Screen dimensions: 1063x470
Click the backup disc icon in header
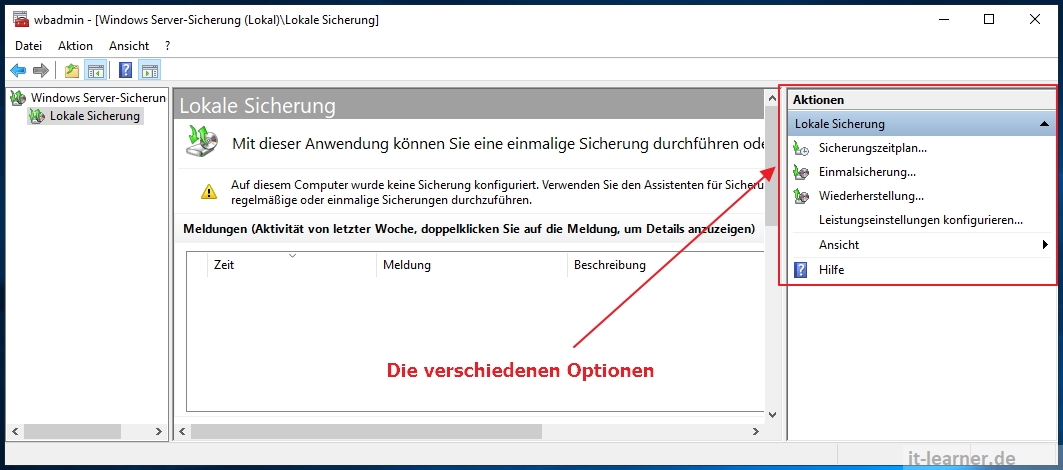201,141
